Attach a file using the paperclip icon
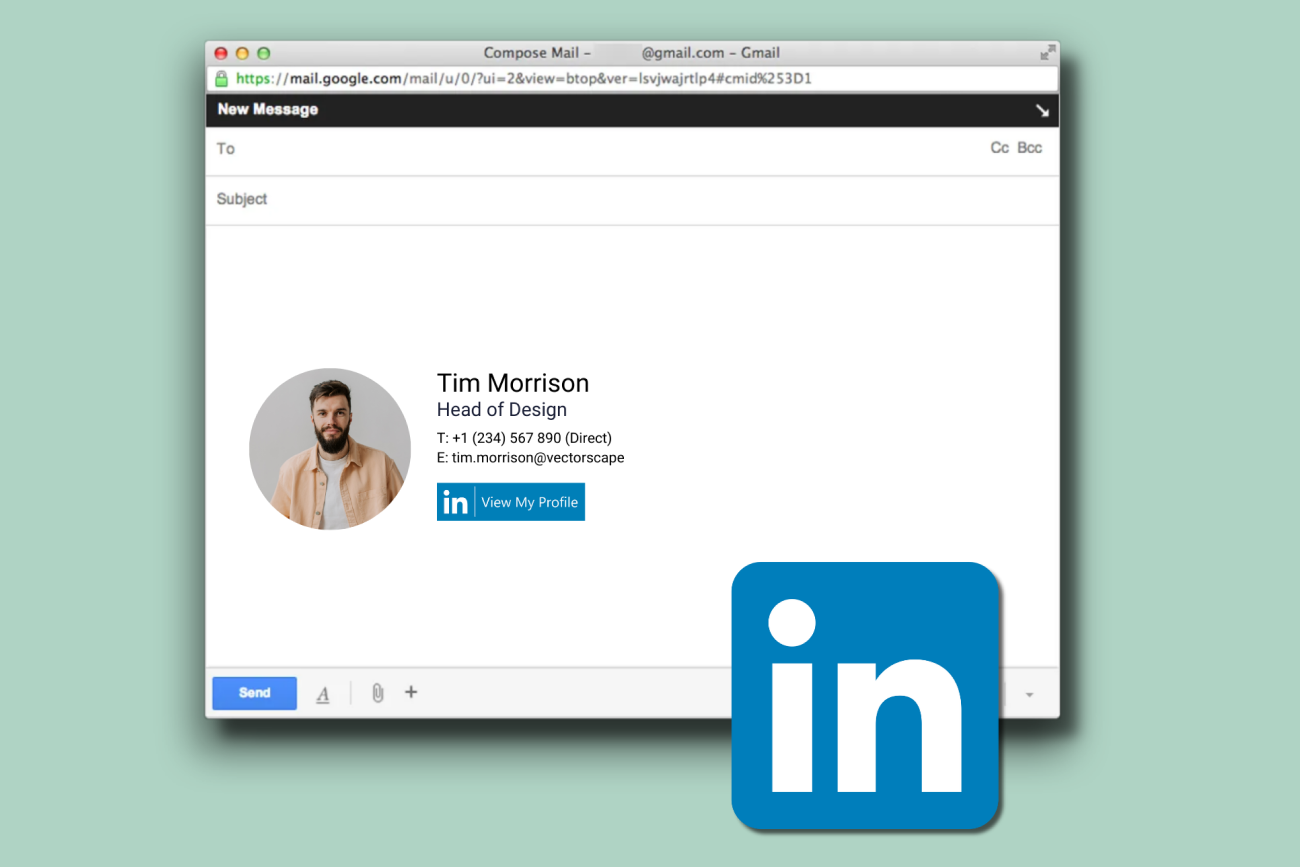The width and height of the screenshot is (1300, 867). (x=377, y=692)
